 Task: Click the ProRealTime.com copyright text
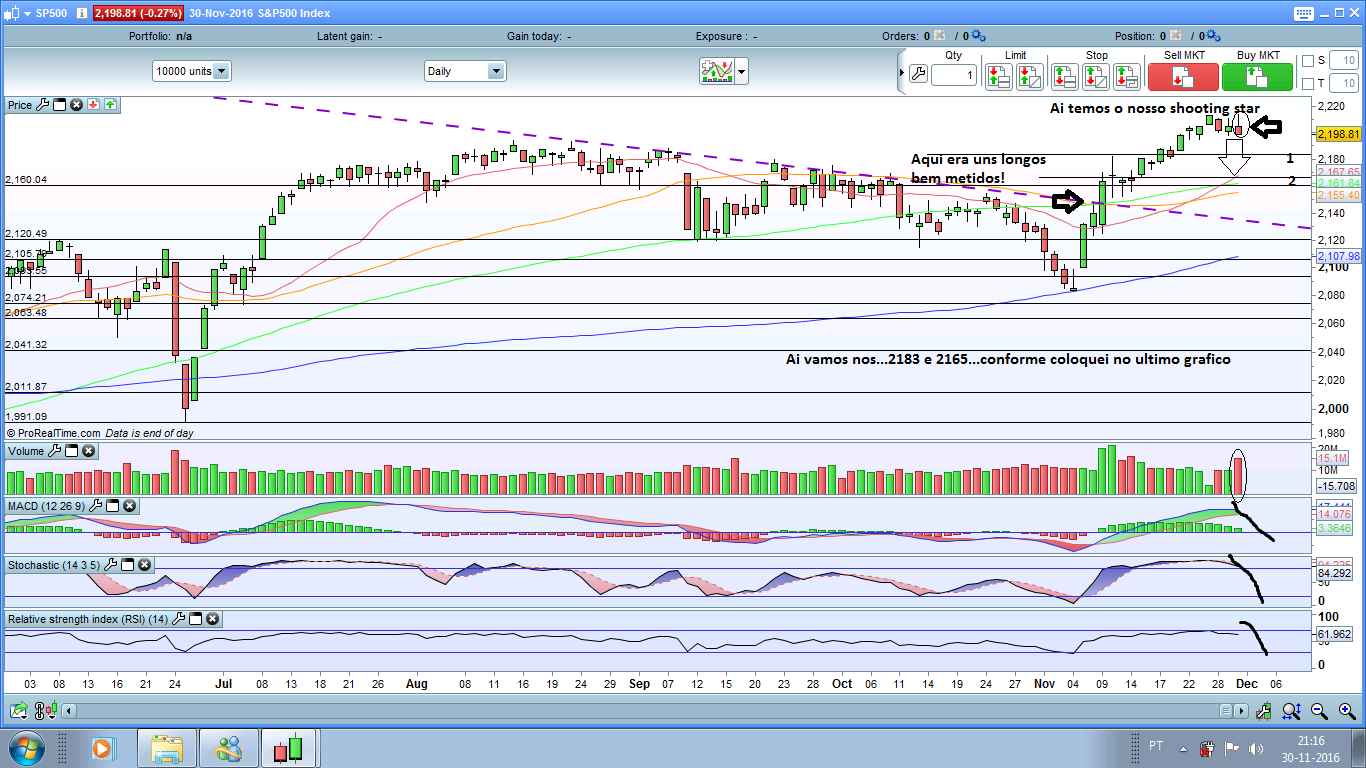(x=53, y=433)
